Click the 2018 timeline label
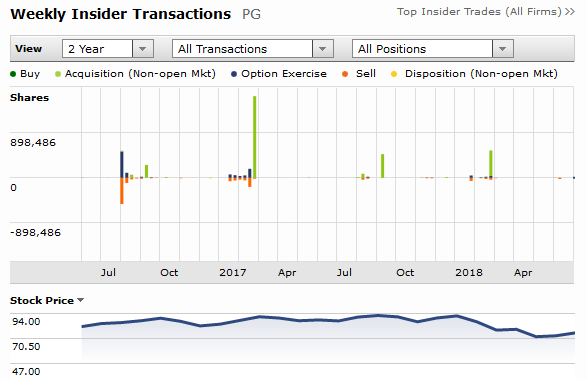 469,272
